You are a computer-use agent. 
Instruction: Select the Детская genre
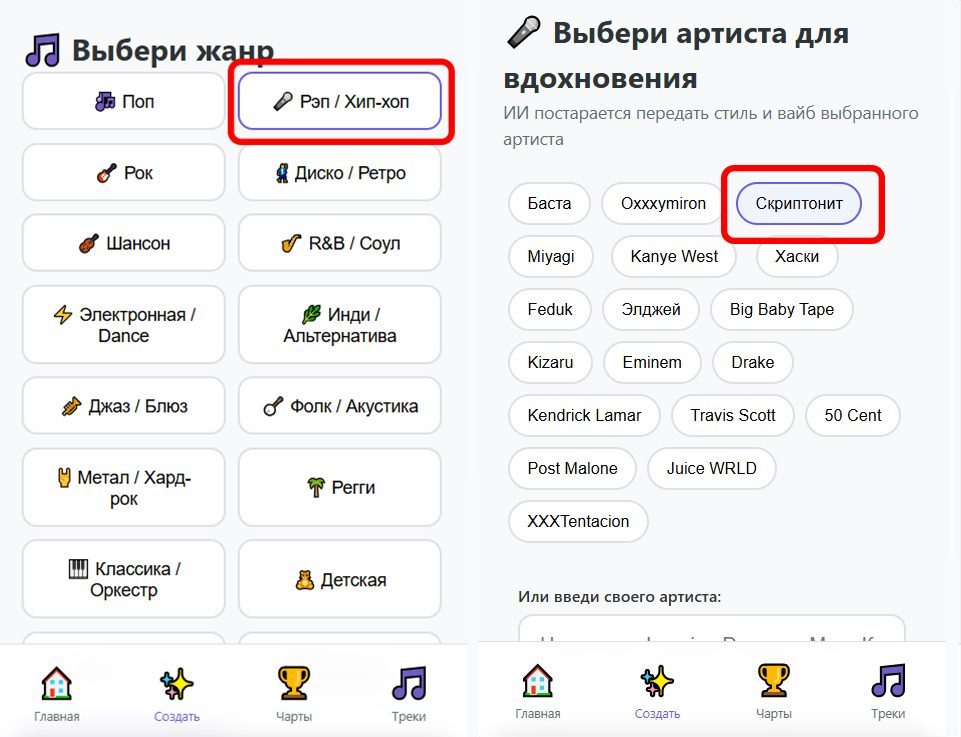[339, 580]
